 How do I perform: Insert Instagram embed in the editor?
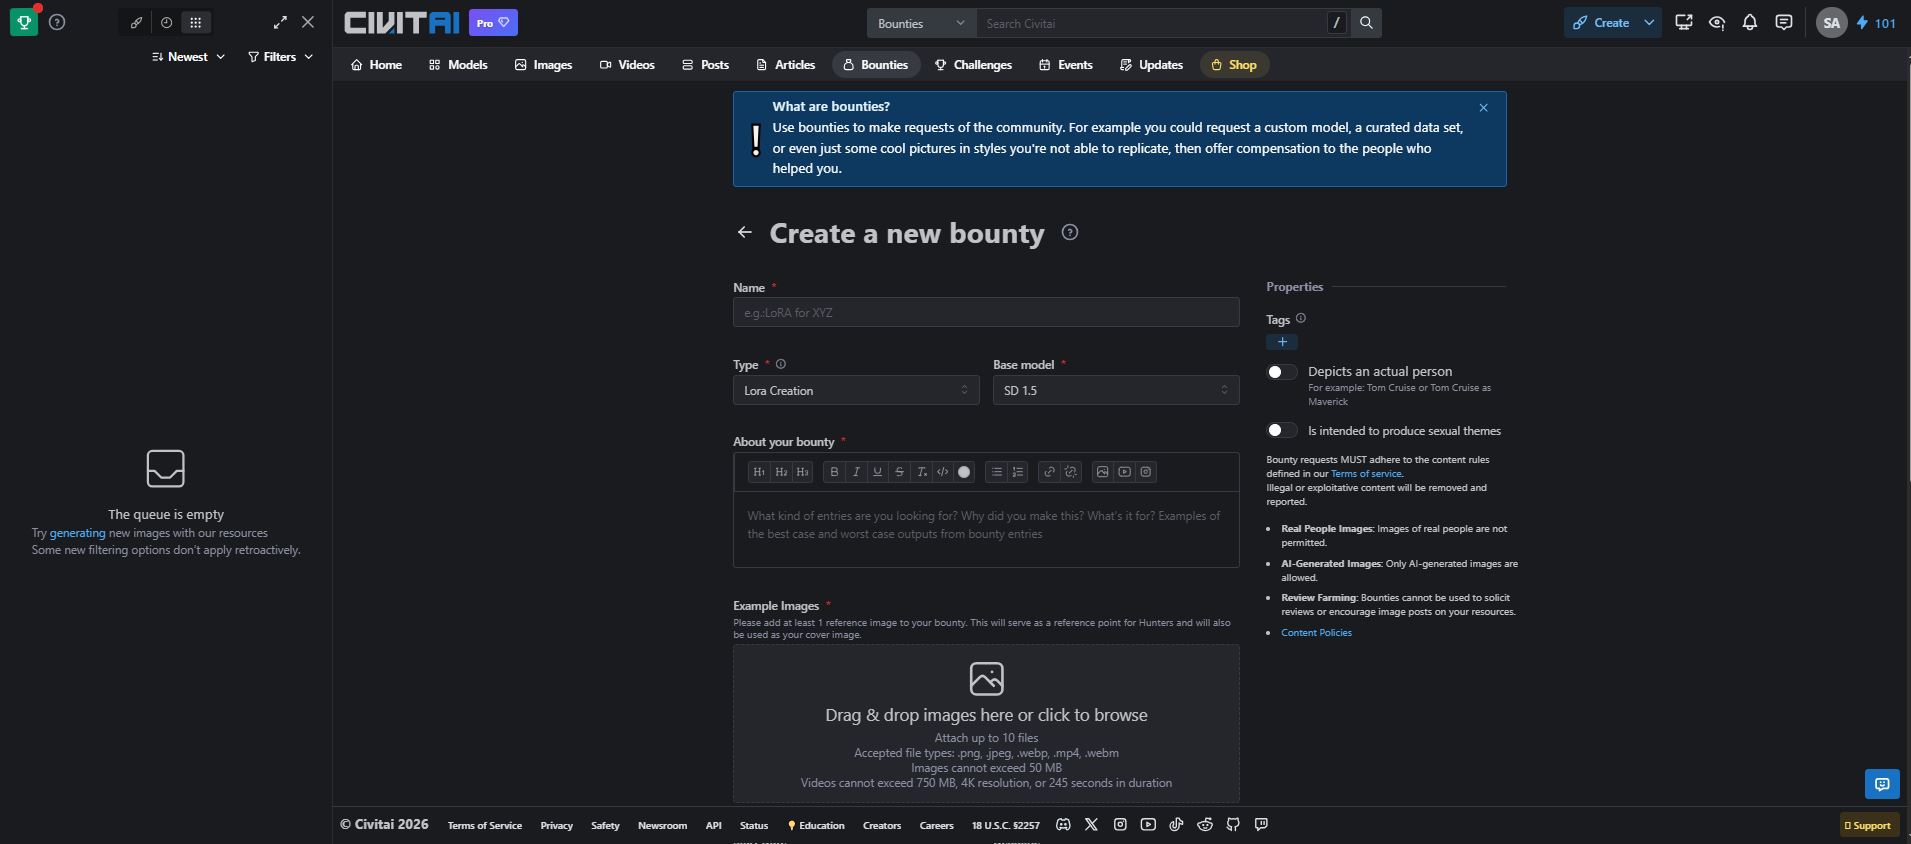[x=1146, y=472]
